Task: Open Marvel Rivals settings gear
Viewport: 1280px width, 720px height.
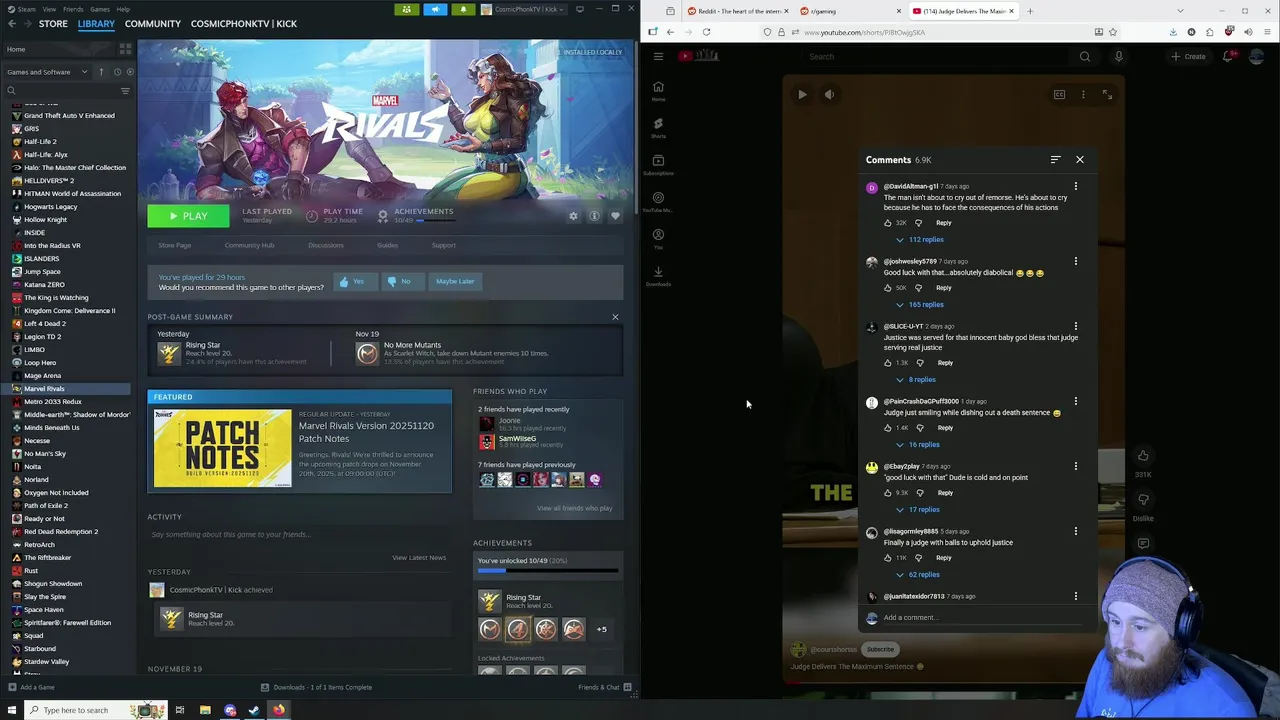Action: (573, 216)
